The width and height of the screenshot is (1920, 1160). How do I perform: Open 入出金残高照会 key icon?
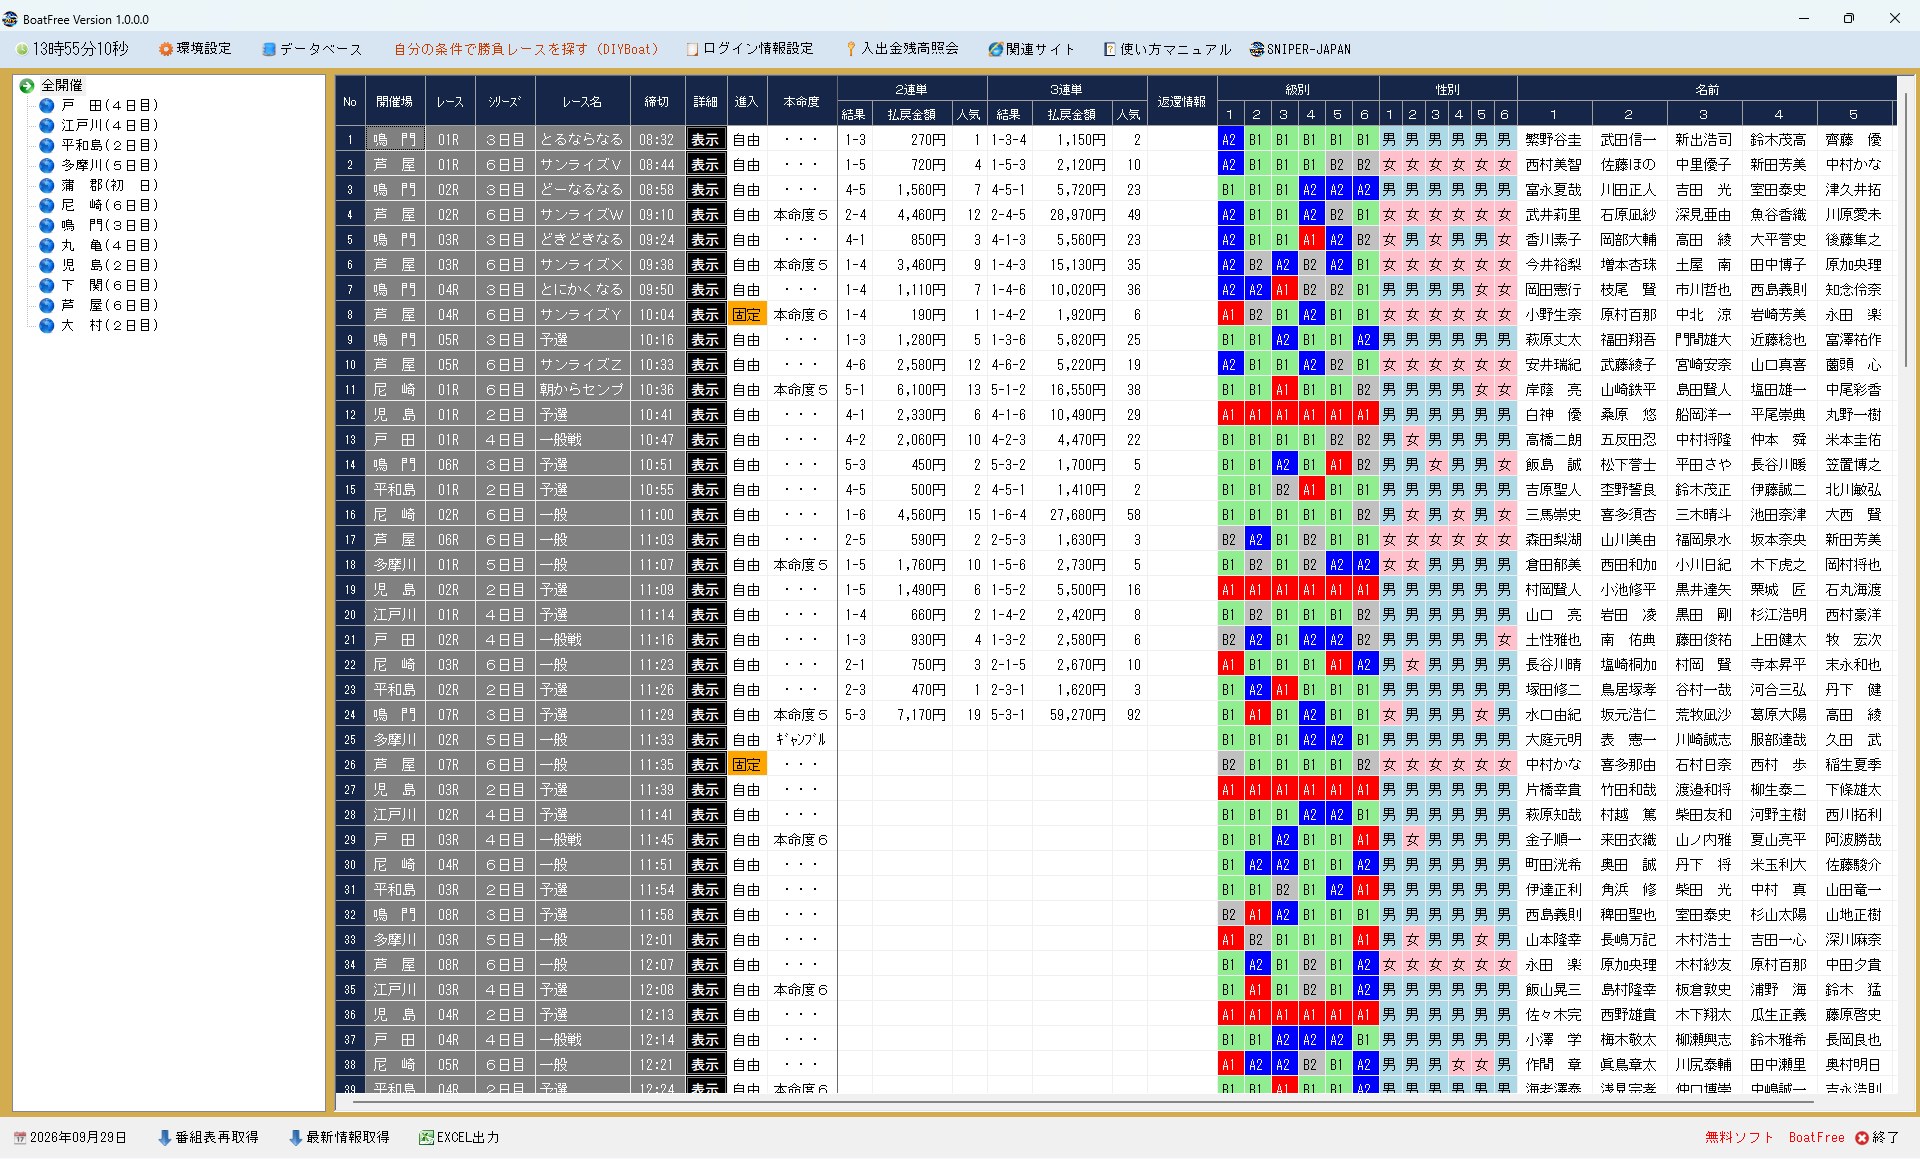[851, 49]
